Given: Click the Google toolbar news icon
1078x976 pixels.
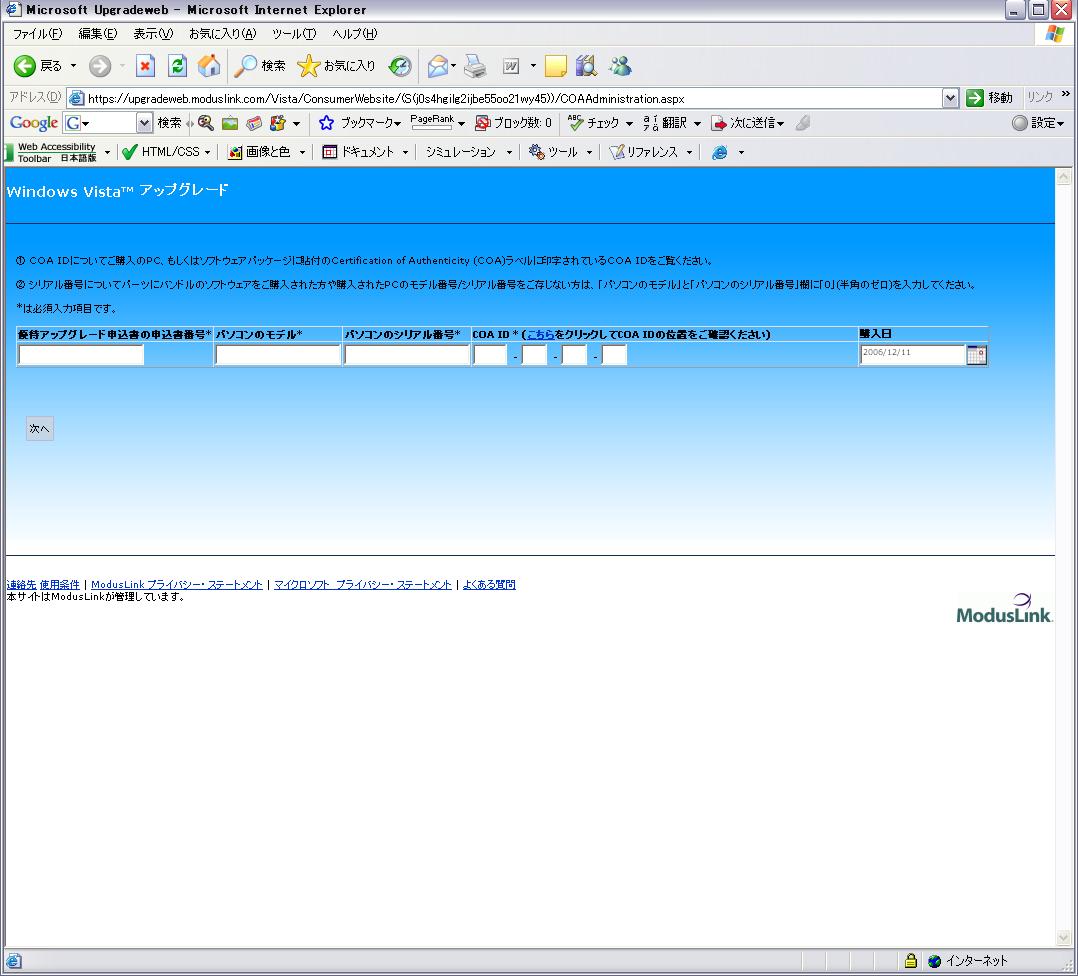Looking at the screenshot, I should [x=254, y=123].
